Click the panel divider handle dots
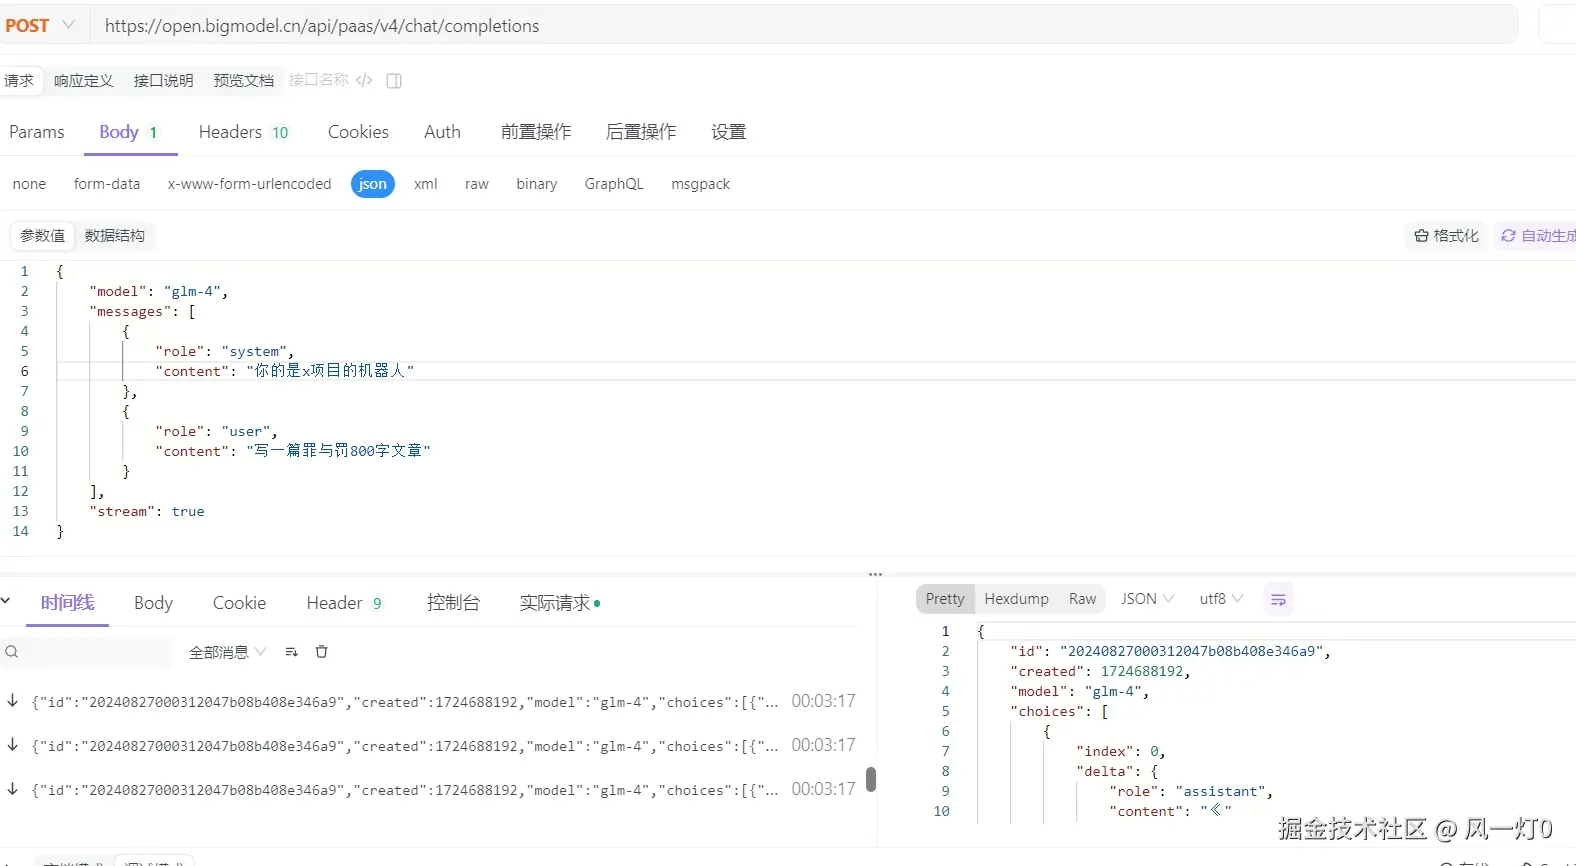This screenshot has width=1576, height=866. pos(876,575)
